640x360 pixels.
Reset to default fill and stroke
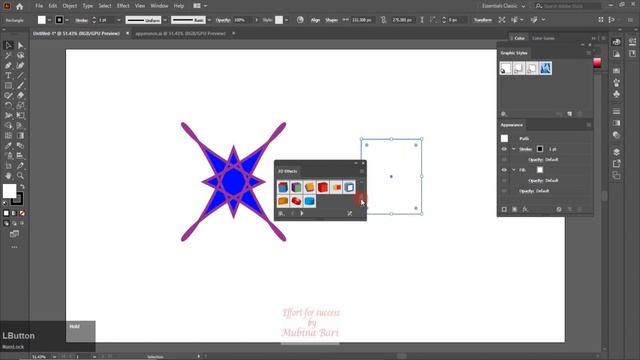[5, 203]
